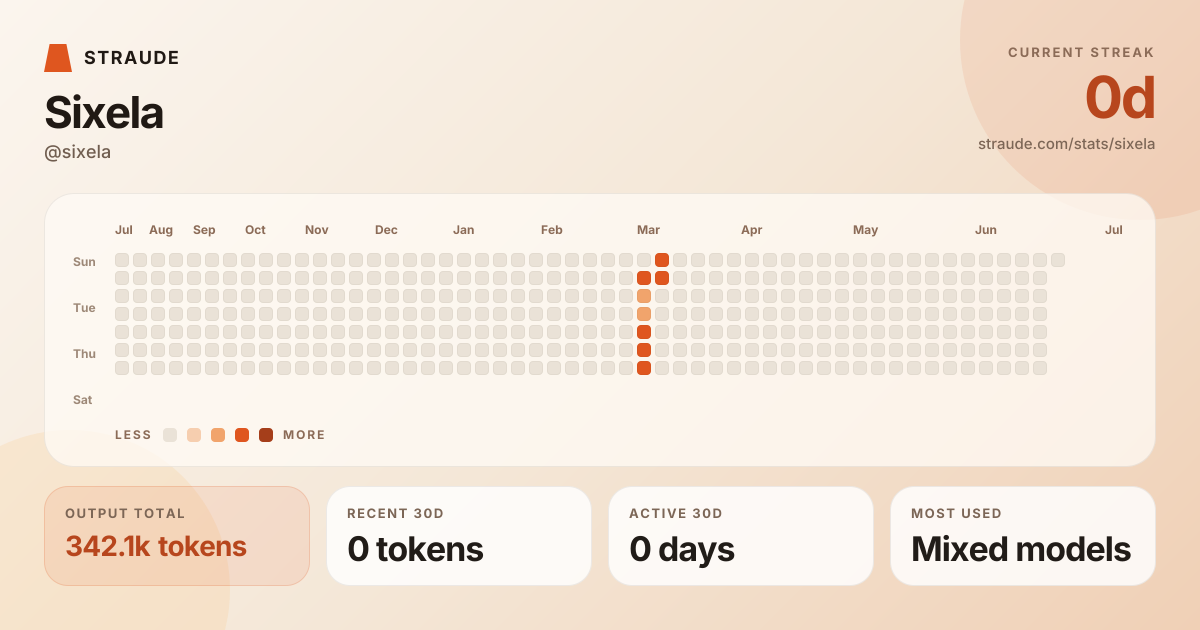The height and width of the screenshot is (630, 1200).
Task: Open the straude.com/stats/sixela link
Action: click(1066, 144)
